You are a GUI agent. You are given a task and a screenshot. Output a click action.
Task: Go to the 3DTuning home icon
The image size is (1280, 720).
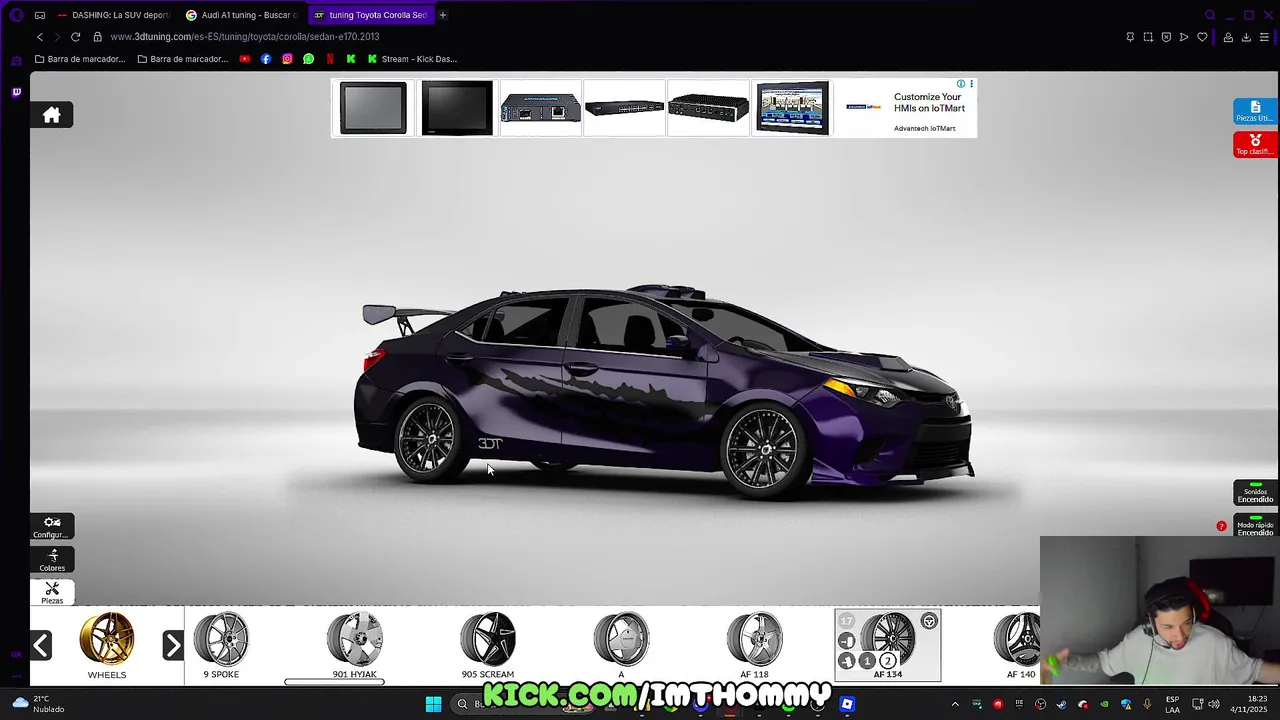pyautogui.click(x=52, y=115)
